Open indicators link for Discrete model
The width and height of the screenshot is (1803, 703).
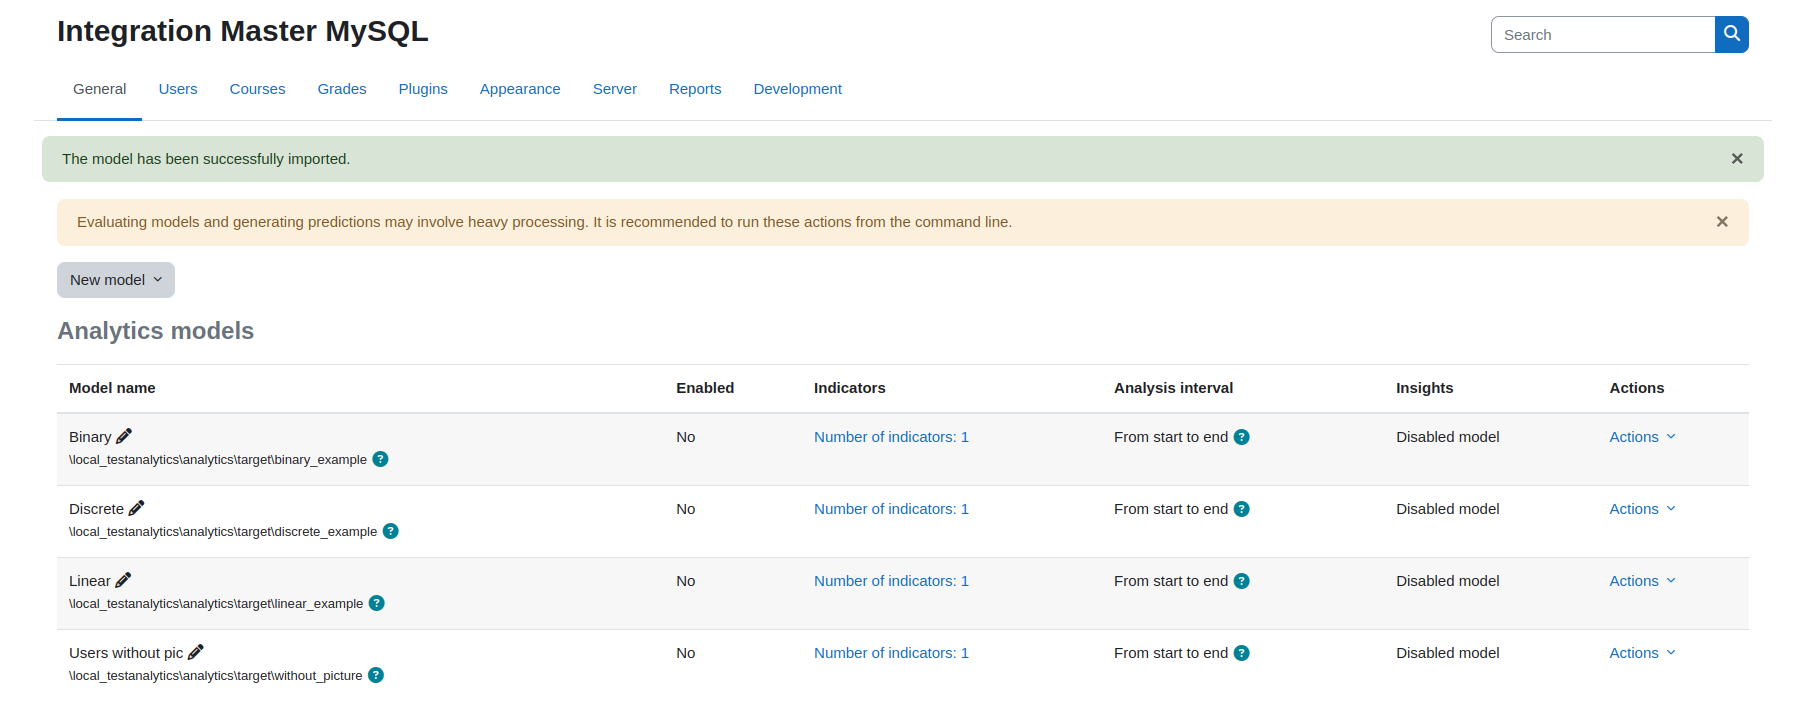[x=891, y=509]
